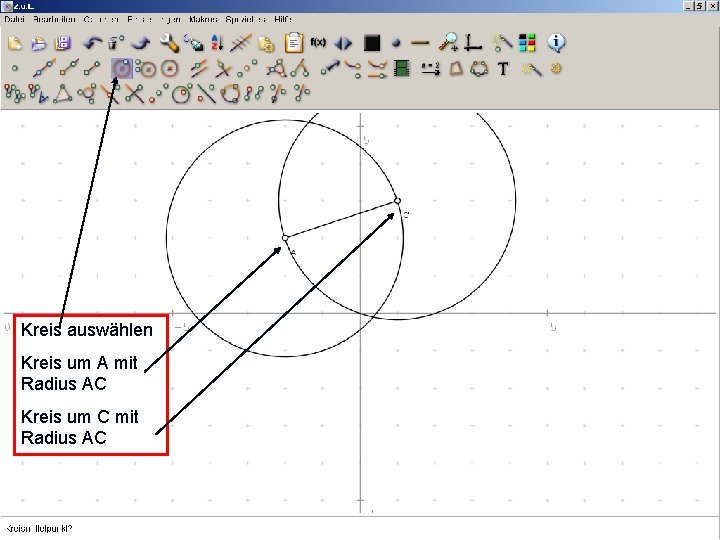This screenshot has width=720, height=540.
Task: Click the blue left-right replay arrows
Action: (343, 44)
